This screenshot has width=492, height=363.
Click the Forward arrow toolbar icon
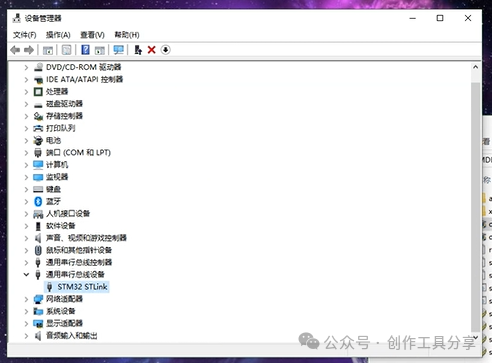[x=29, y=50]
